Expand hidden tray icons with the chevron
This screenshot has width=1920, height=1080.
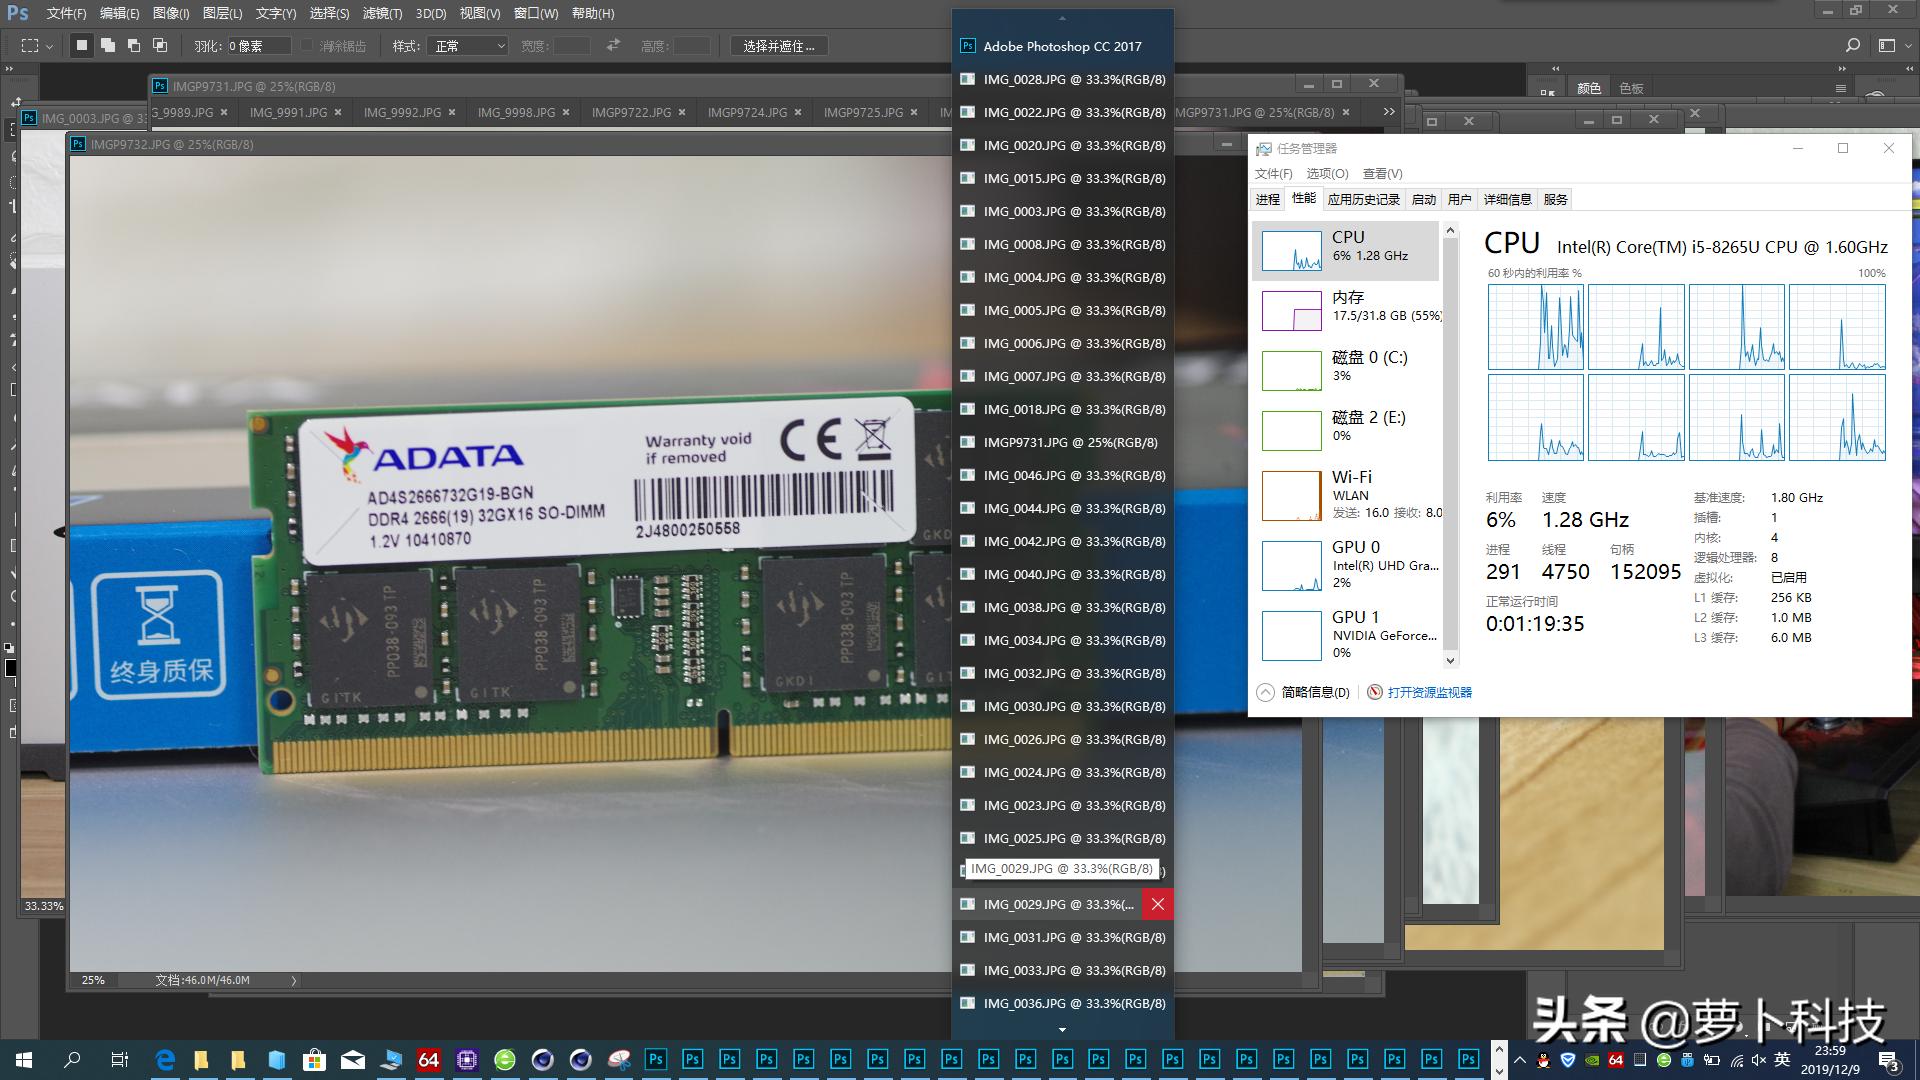point(1520,1061)
